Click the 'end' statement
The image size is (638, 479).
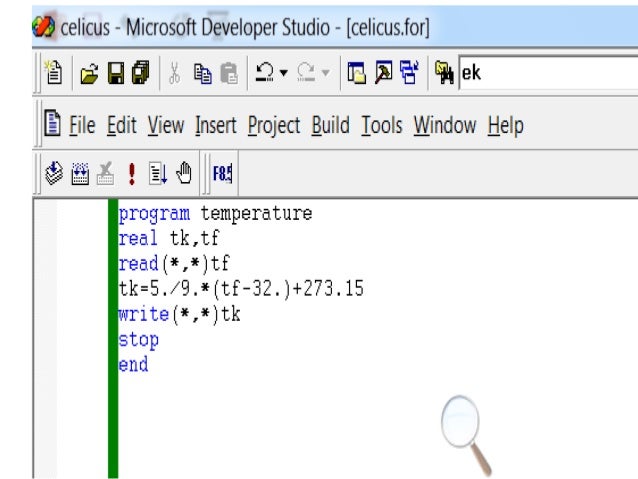[x=133, y=364]
